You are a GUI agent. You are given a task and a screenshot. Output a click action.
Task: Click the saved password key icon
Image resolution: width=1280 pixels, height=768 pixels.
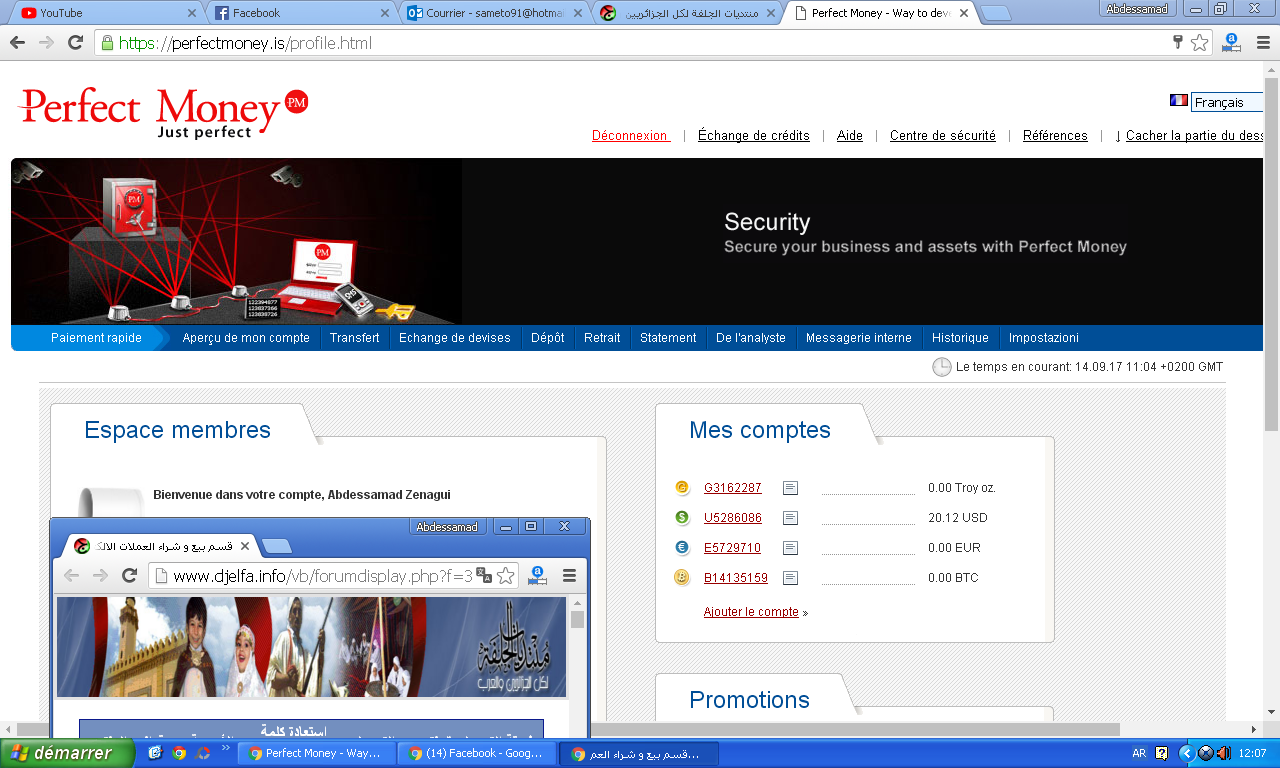tap(1178, 43)
